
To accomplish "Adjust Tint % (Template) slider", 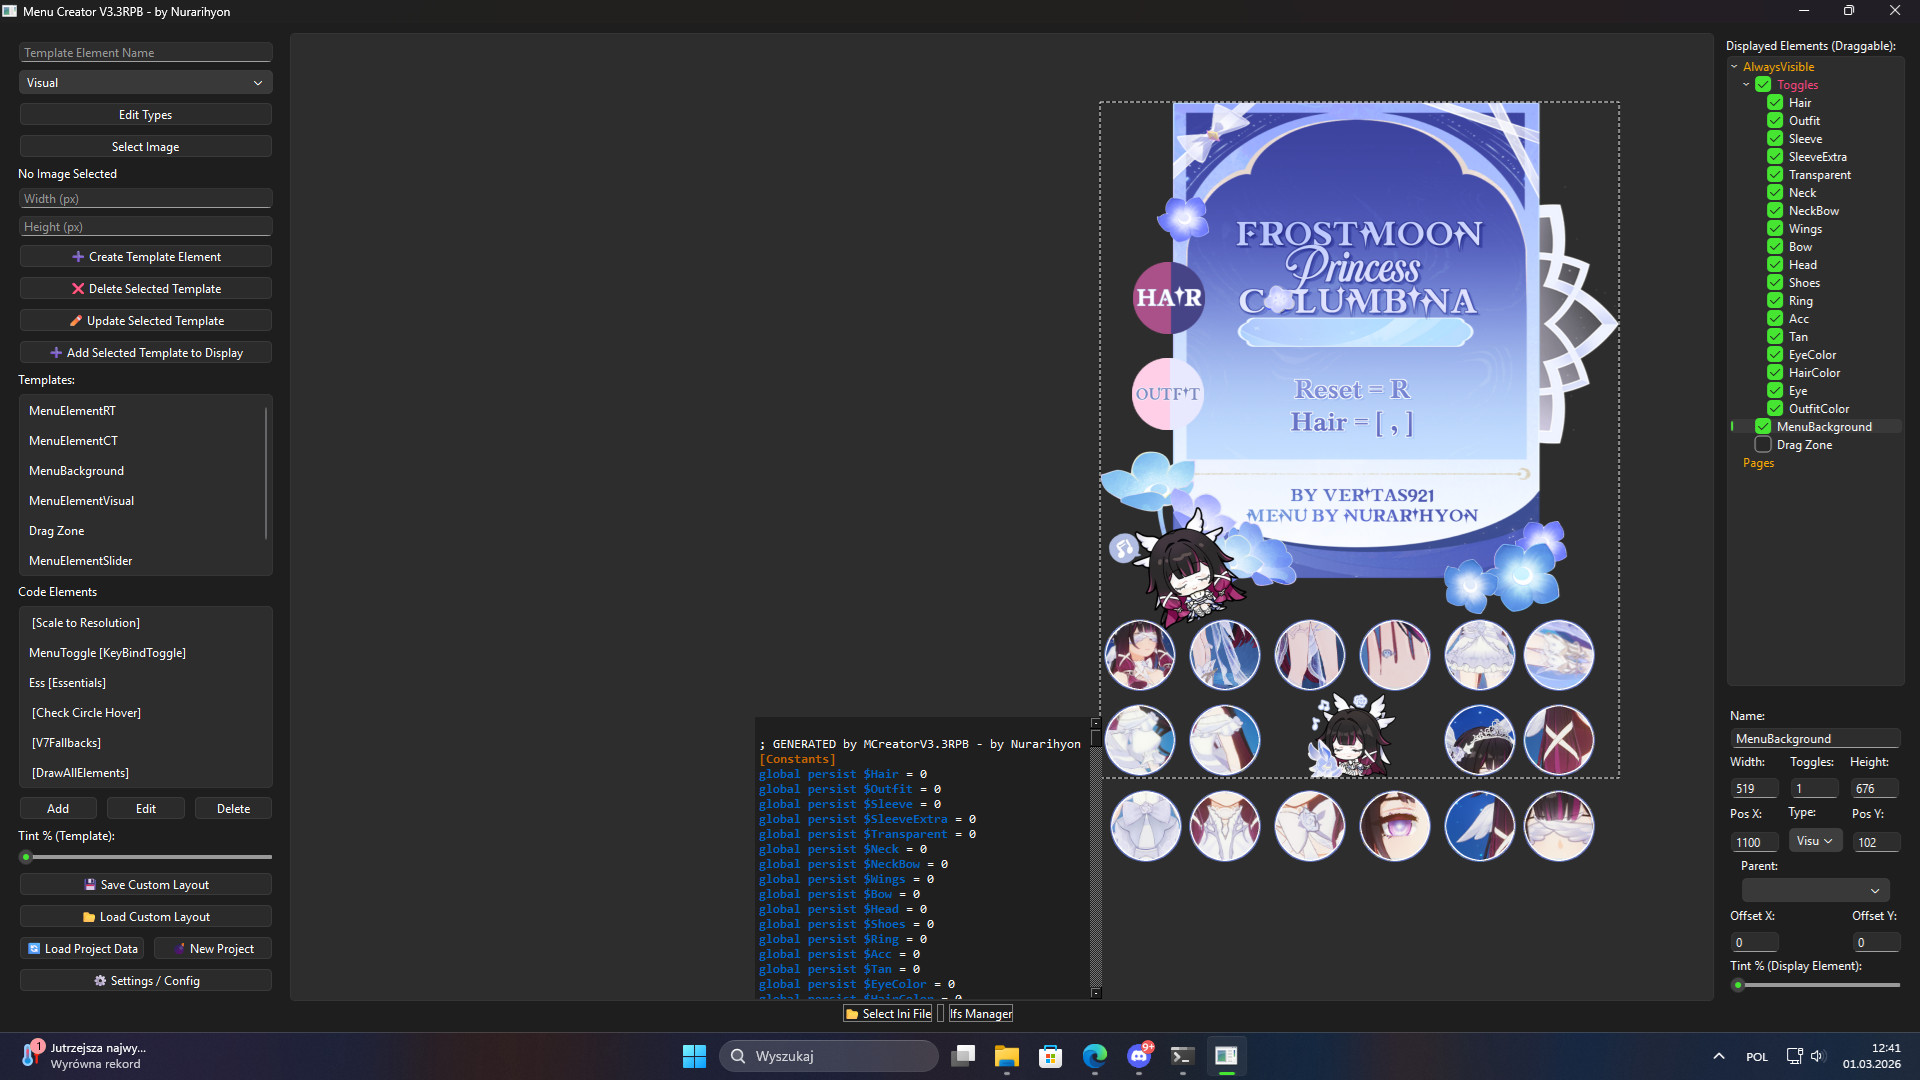I will click(145, 857).
